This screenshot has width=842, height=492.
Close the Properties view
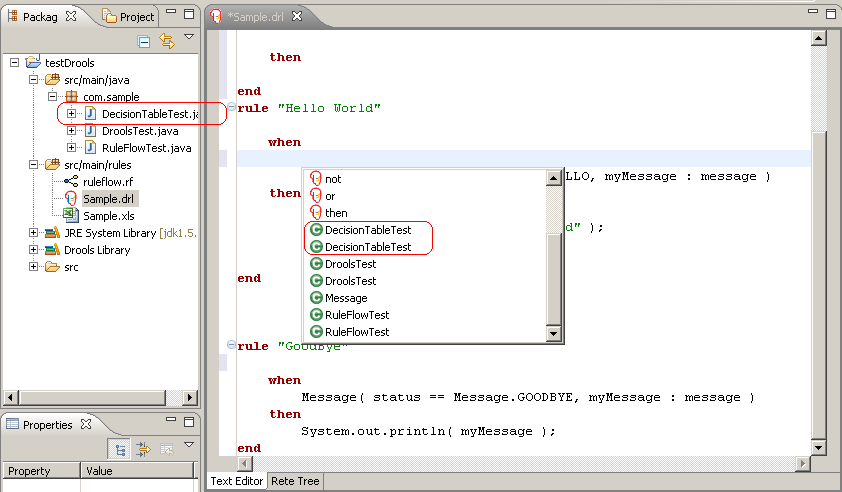[86, 424]
